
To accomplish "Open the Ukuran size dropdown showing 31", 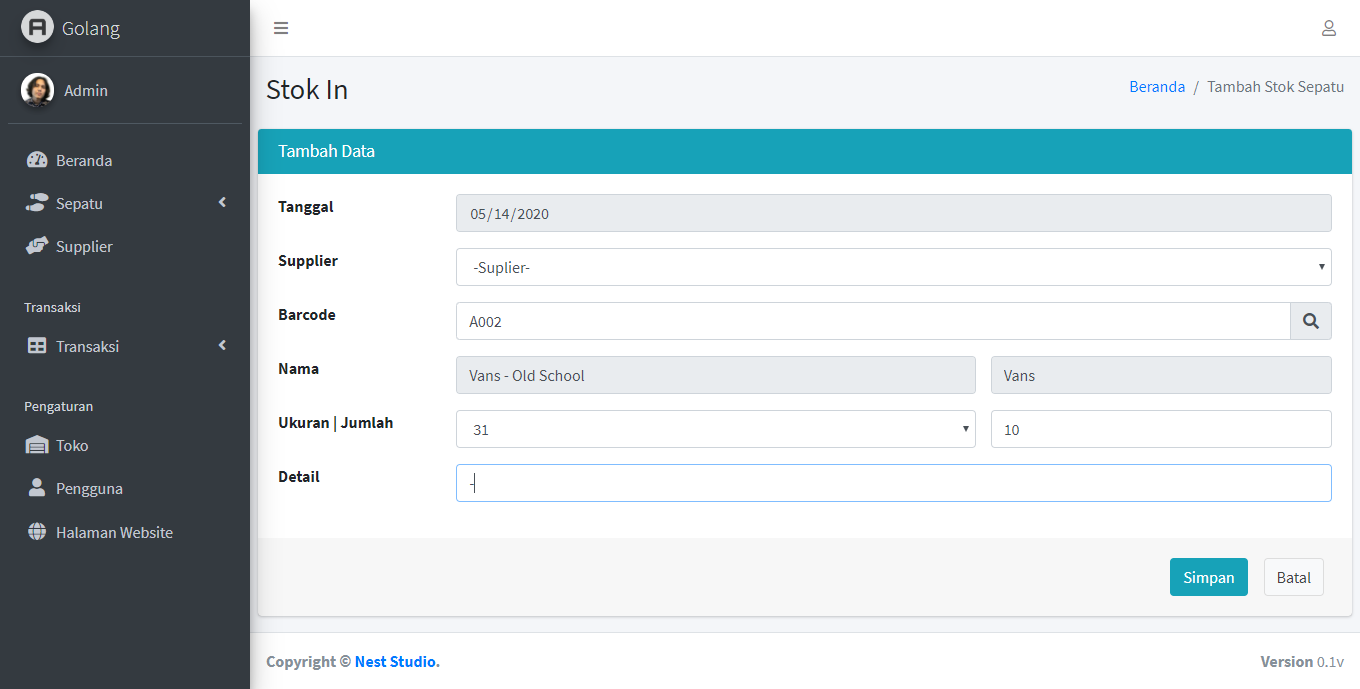I will tap(715, 429).
